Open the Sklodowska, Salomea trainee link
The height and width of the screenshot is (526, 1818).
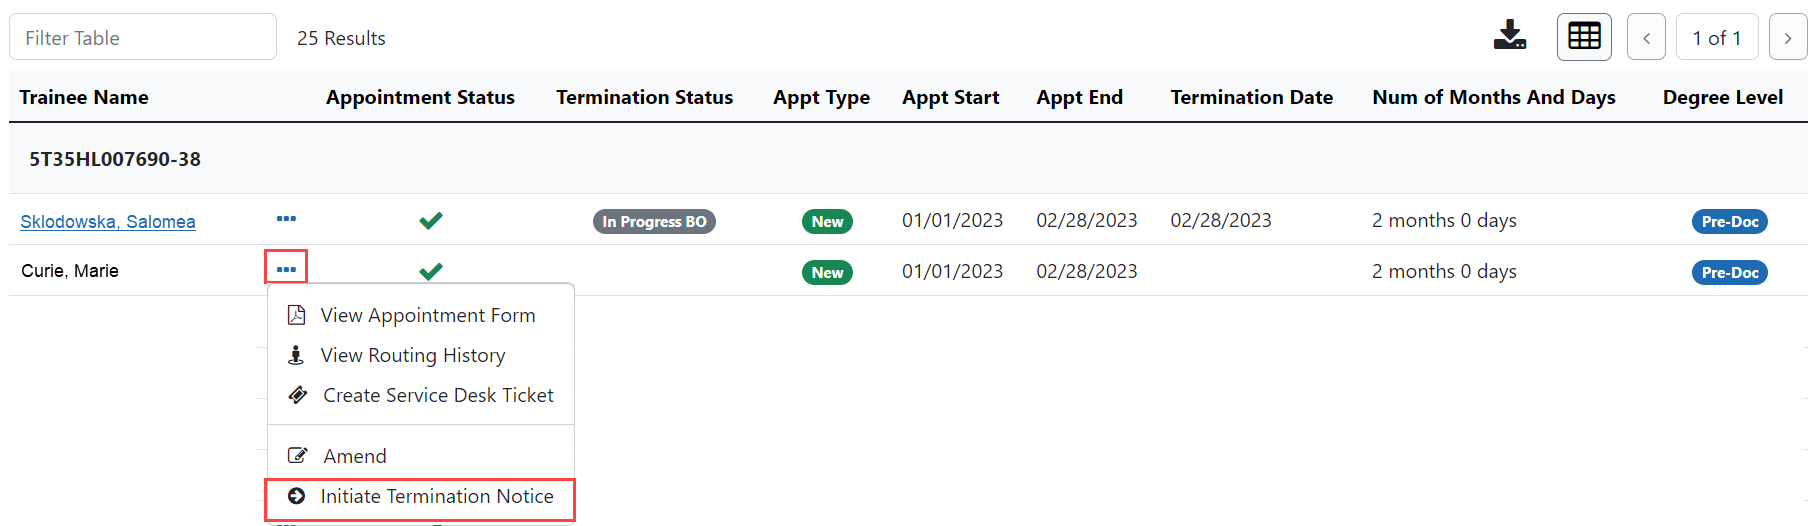click(x=108, y=222)
